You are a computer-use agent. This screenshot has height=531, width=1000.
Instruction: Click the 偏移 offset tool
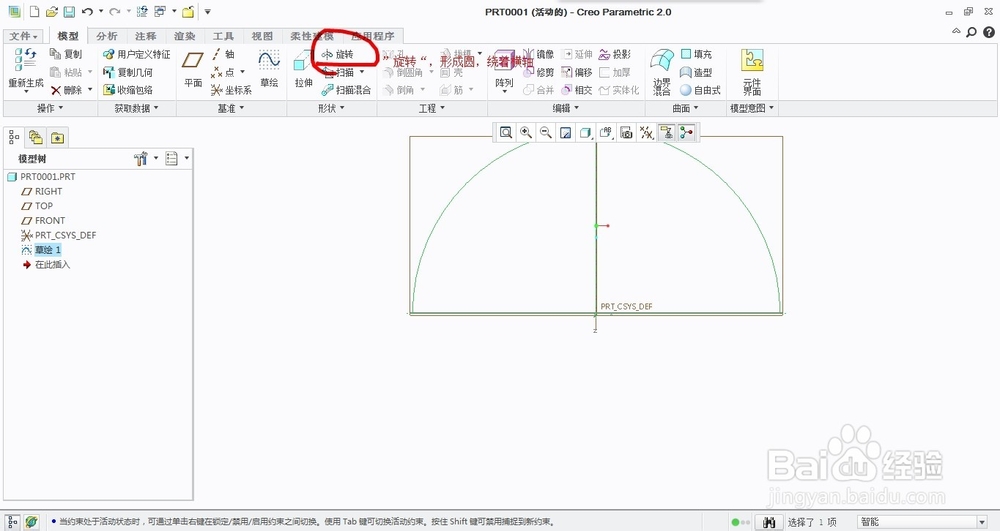point(577,72)
